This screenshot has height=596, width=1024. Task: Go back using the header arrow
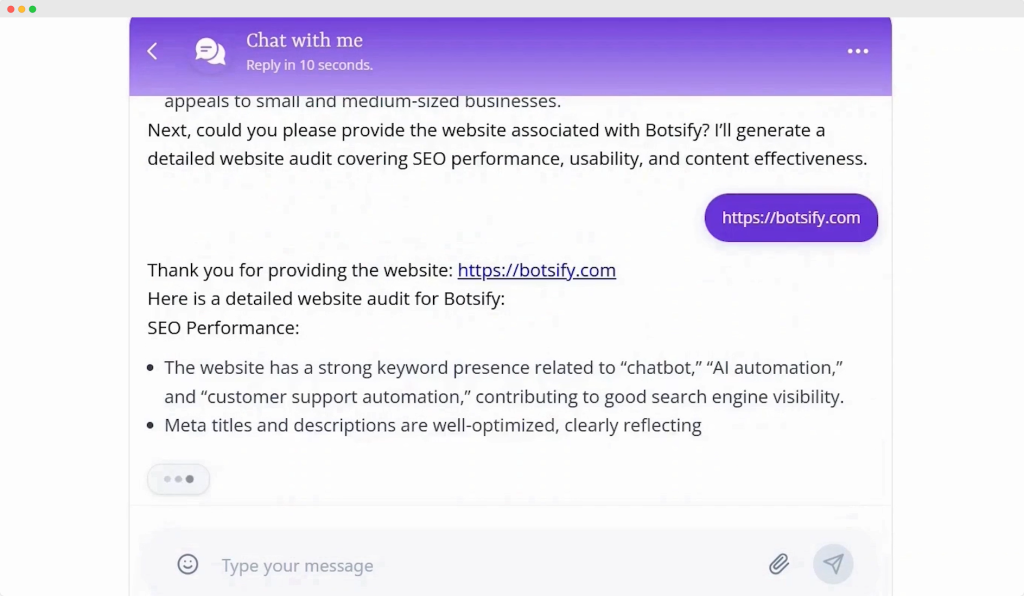click(x=152, y=50)
